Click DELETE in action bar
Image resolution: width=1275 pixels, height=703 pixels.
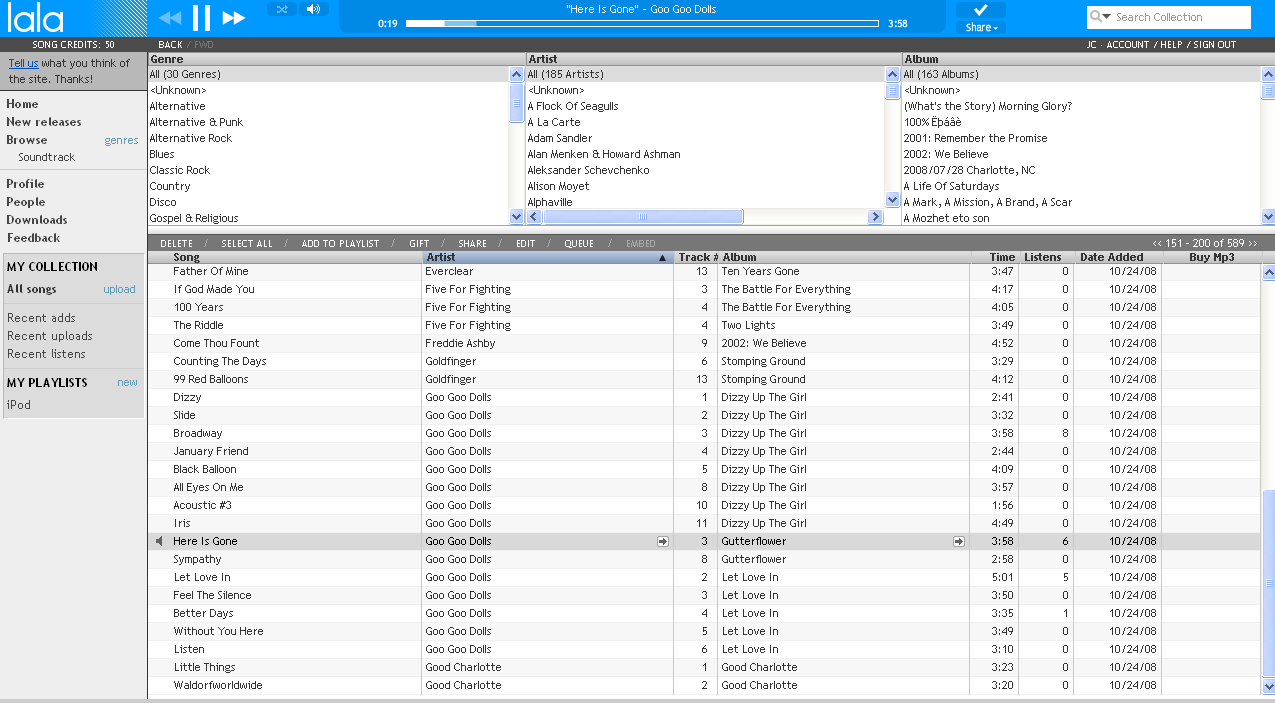click(x=177, y=244)
